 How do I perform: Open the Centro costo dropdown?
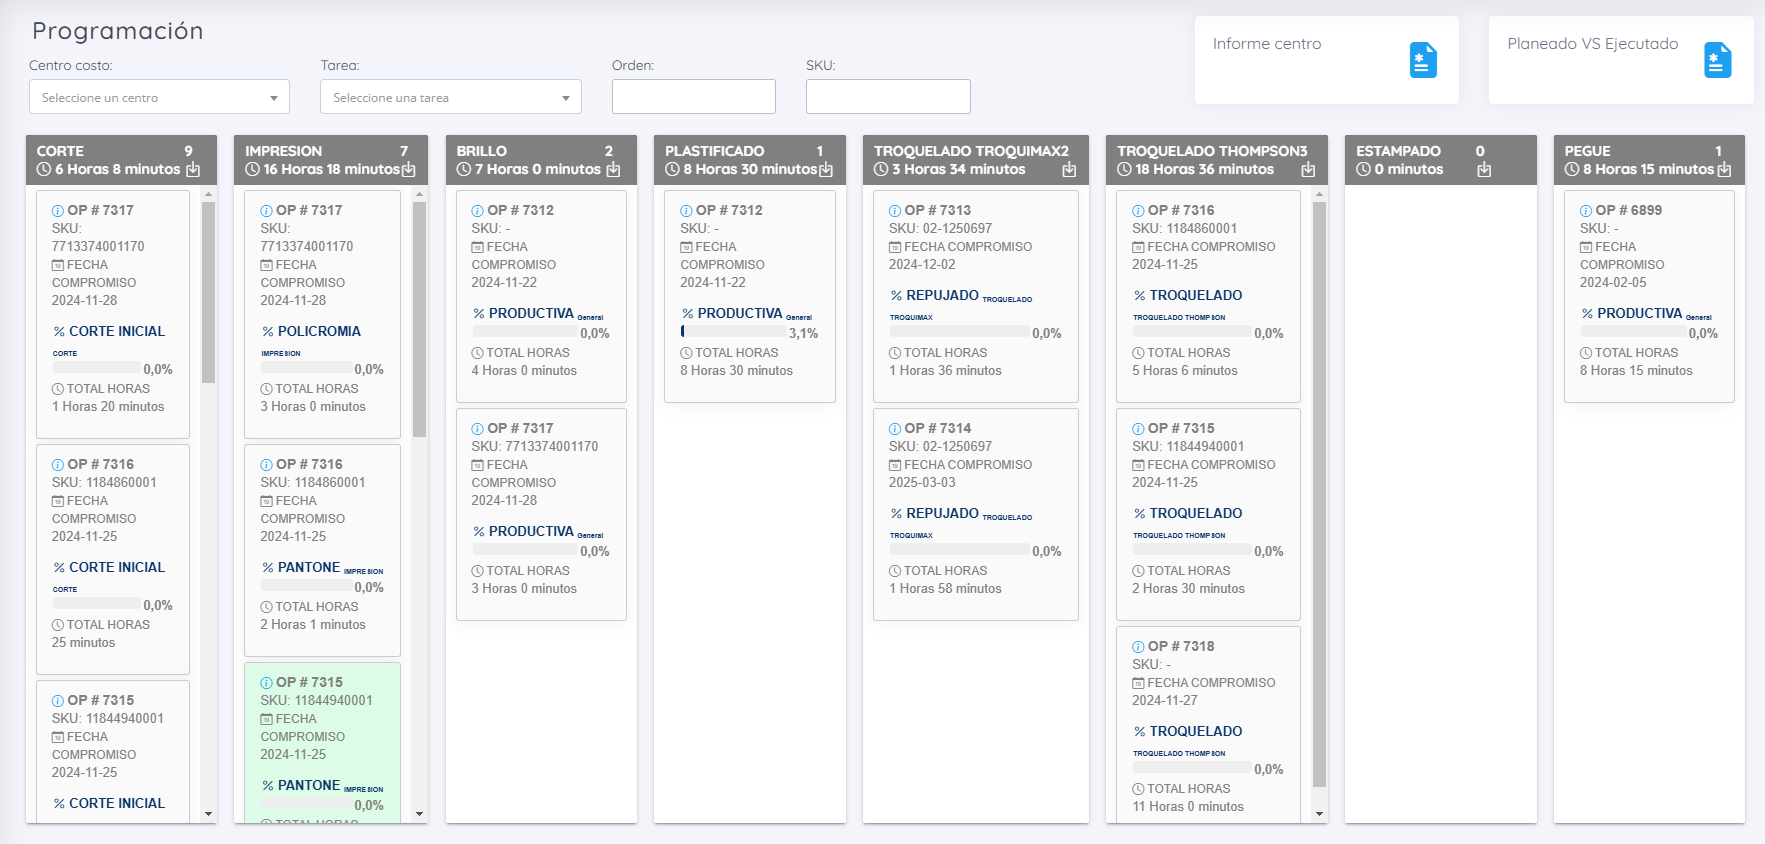click(159, 97)
